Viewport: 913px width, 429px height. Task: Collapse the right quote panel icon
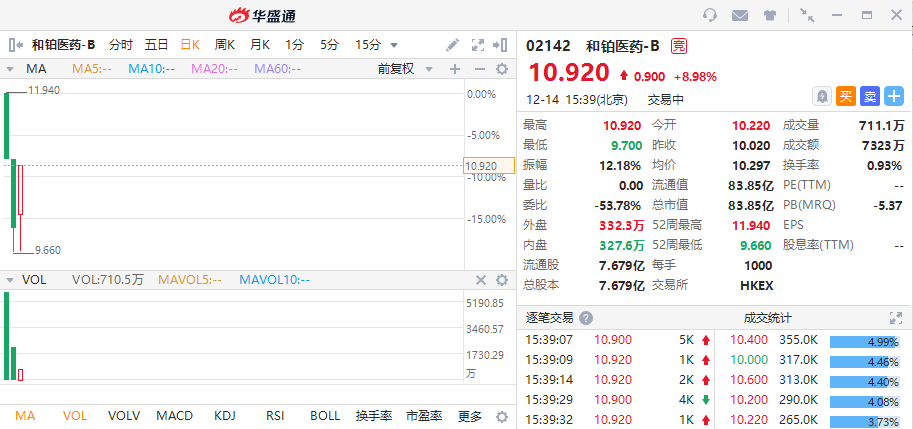[500, 45]
